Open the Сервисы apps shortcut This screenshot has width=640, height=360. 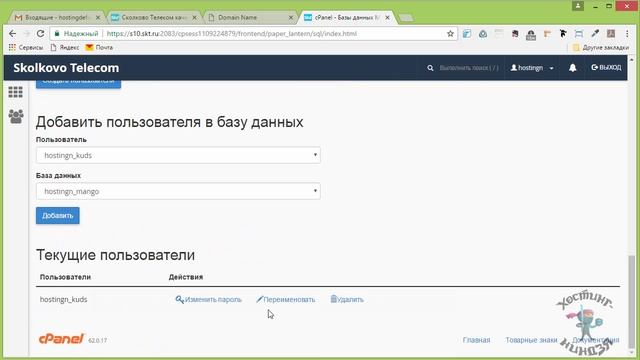pyautogui.click(x=26, y=47)
